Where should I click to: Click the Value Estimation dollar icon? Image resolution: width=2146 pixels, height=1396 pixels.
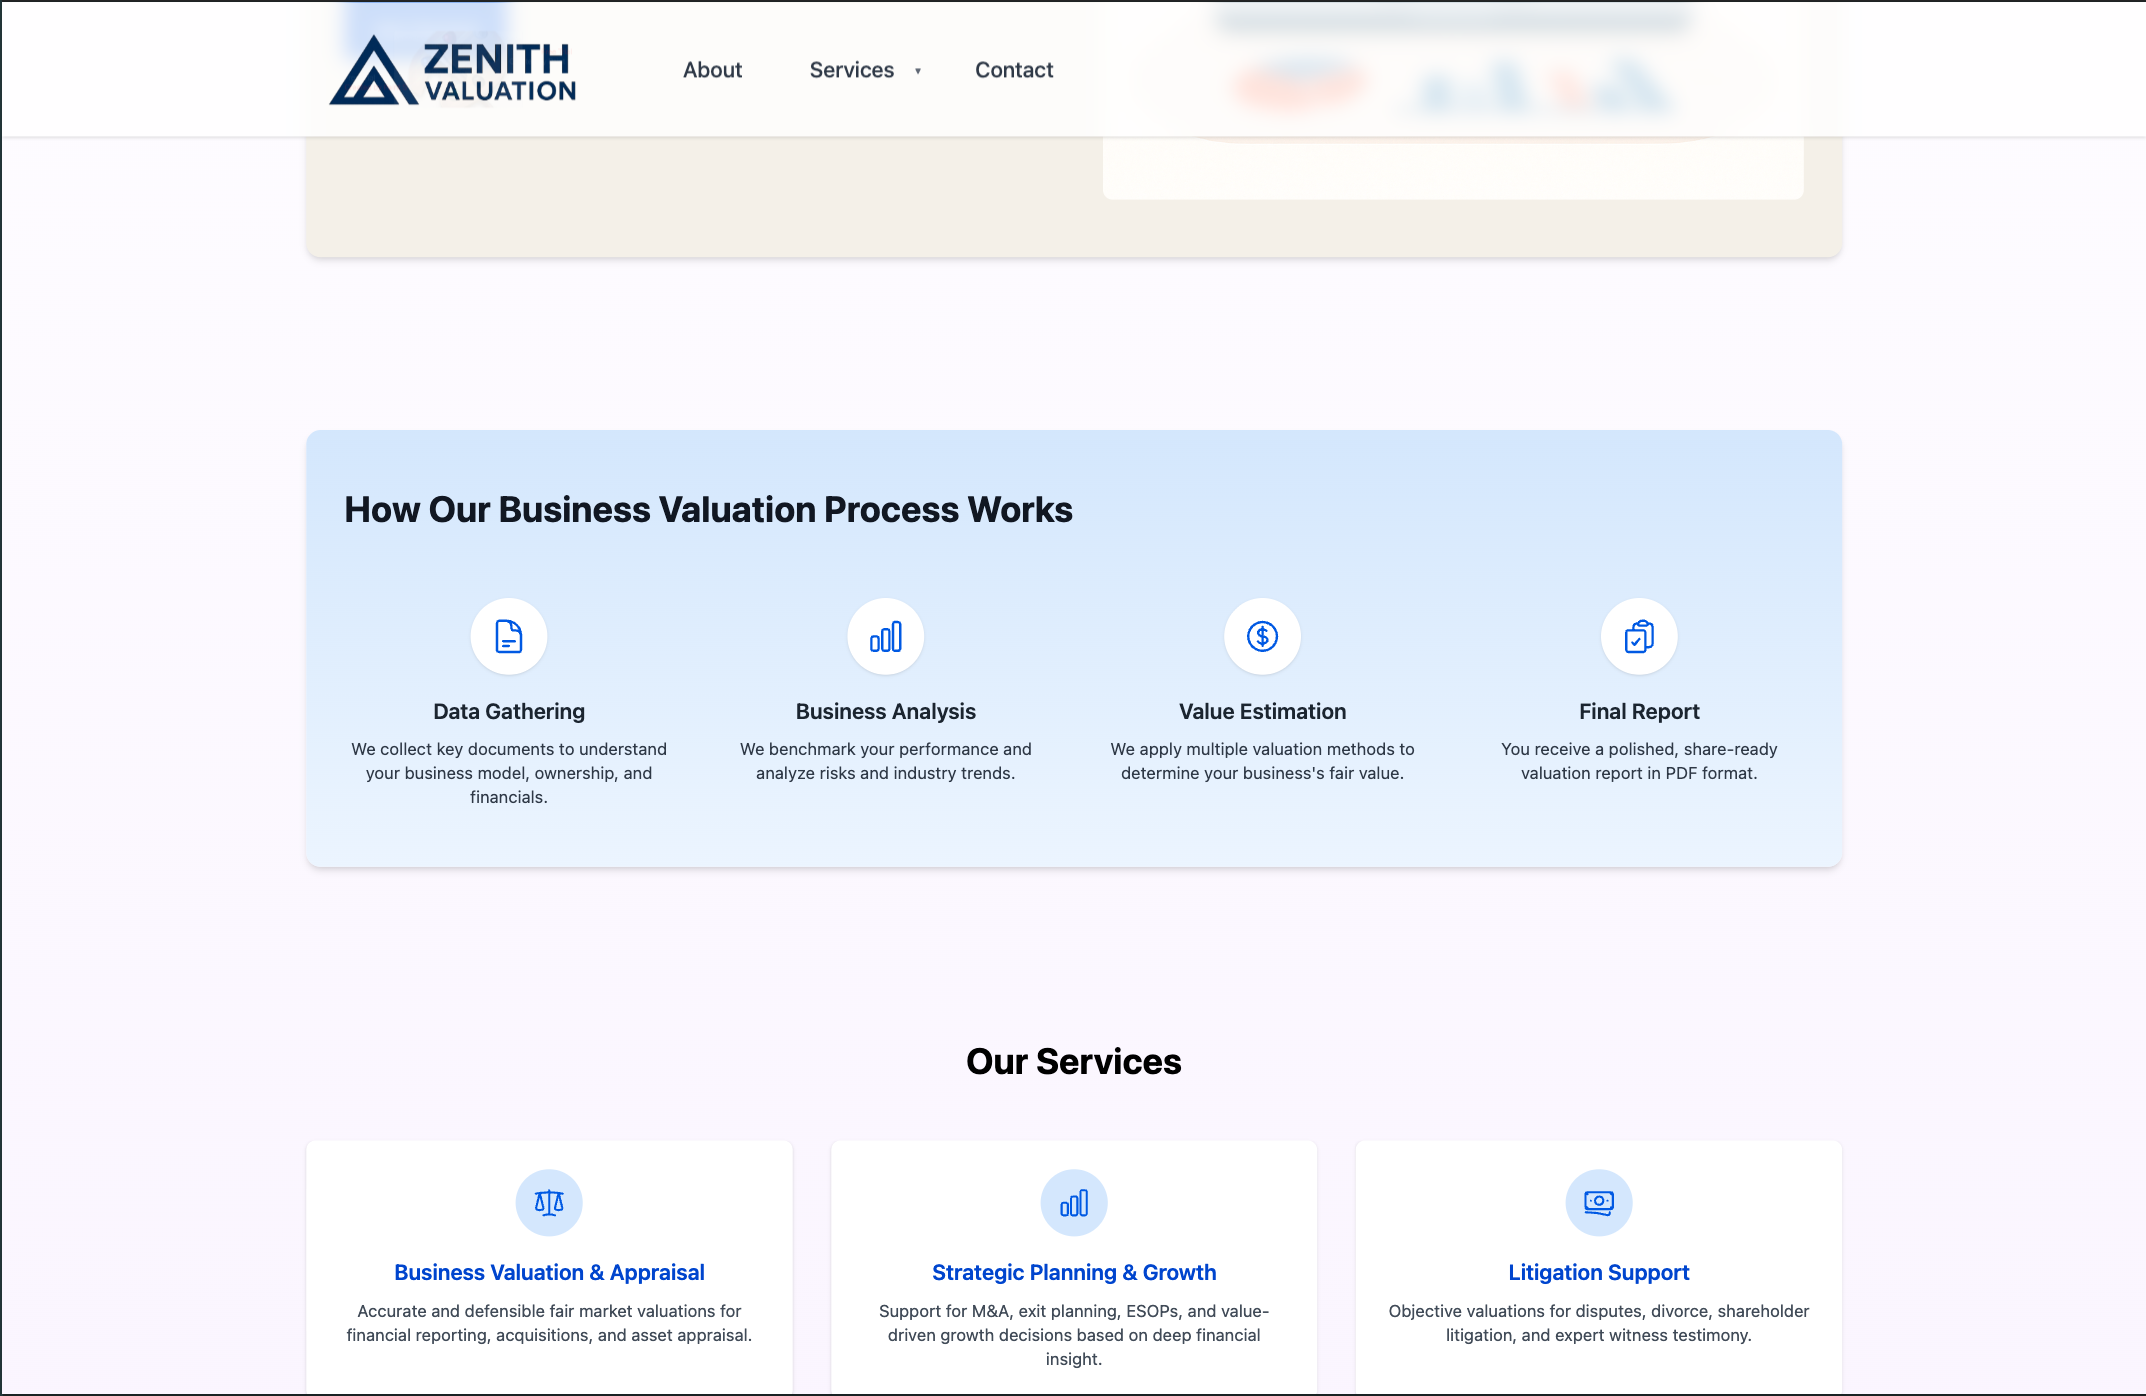1262,636
